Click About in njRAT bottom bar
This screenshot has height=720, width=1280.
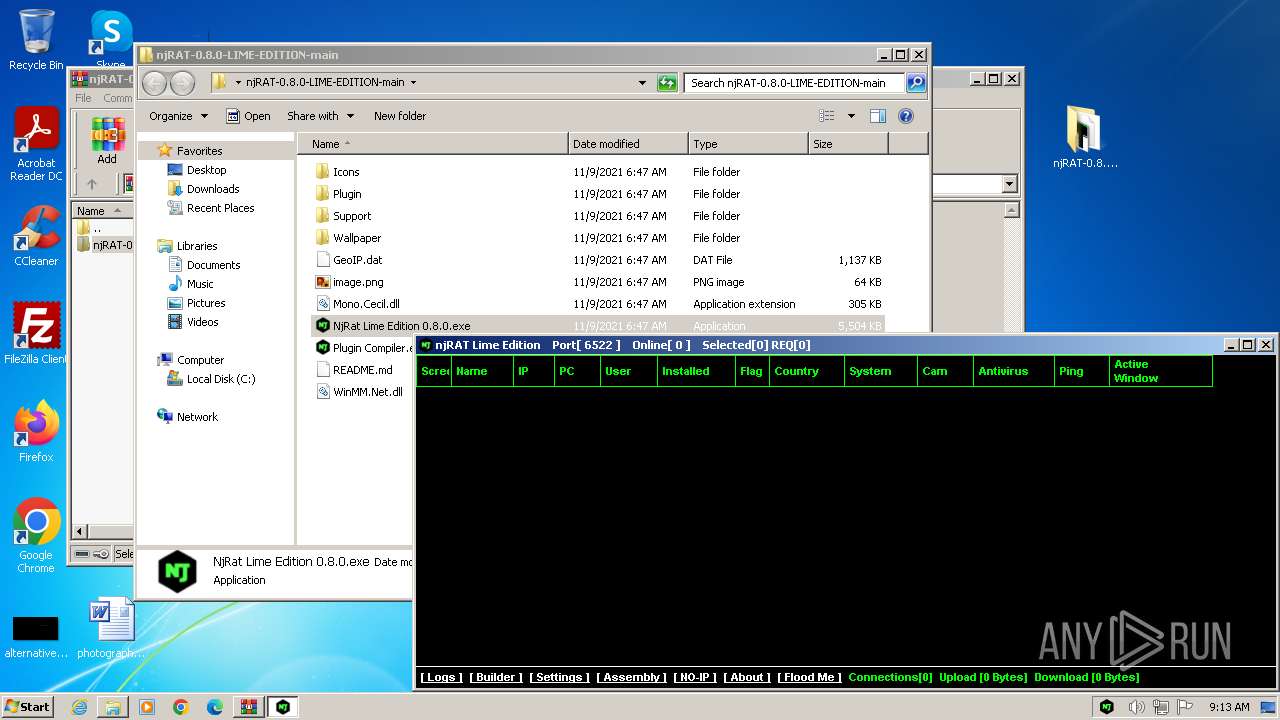747,677
